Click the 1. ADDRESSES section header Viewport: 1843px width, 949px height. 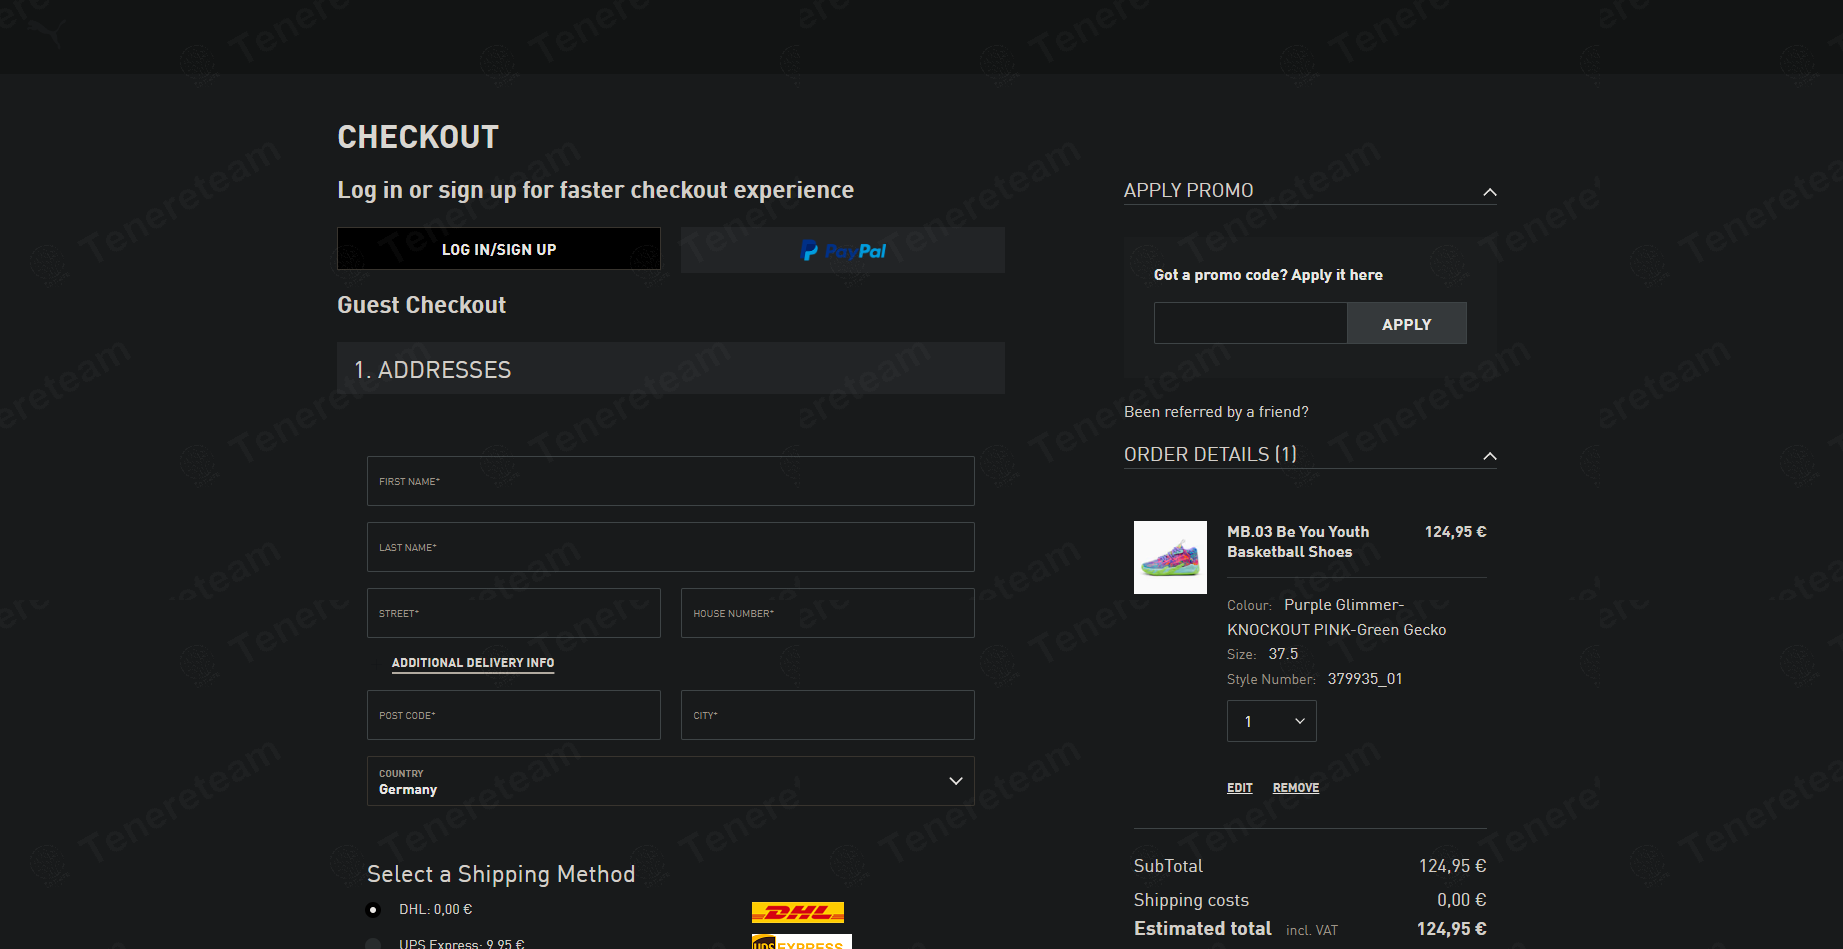point(671,368)
